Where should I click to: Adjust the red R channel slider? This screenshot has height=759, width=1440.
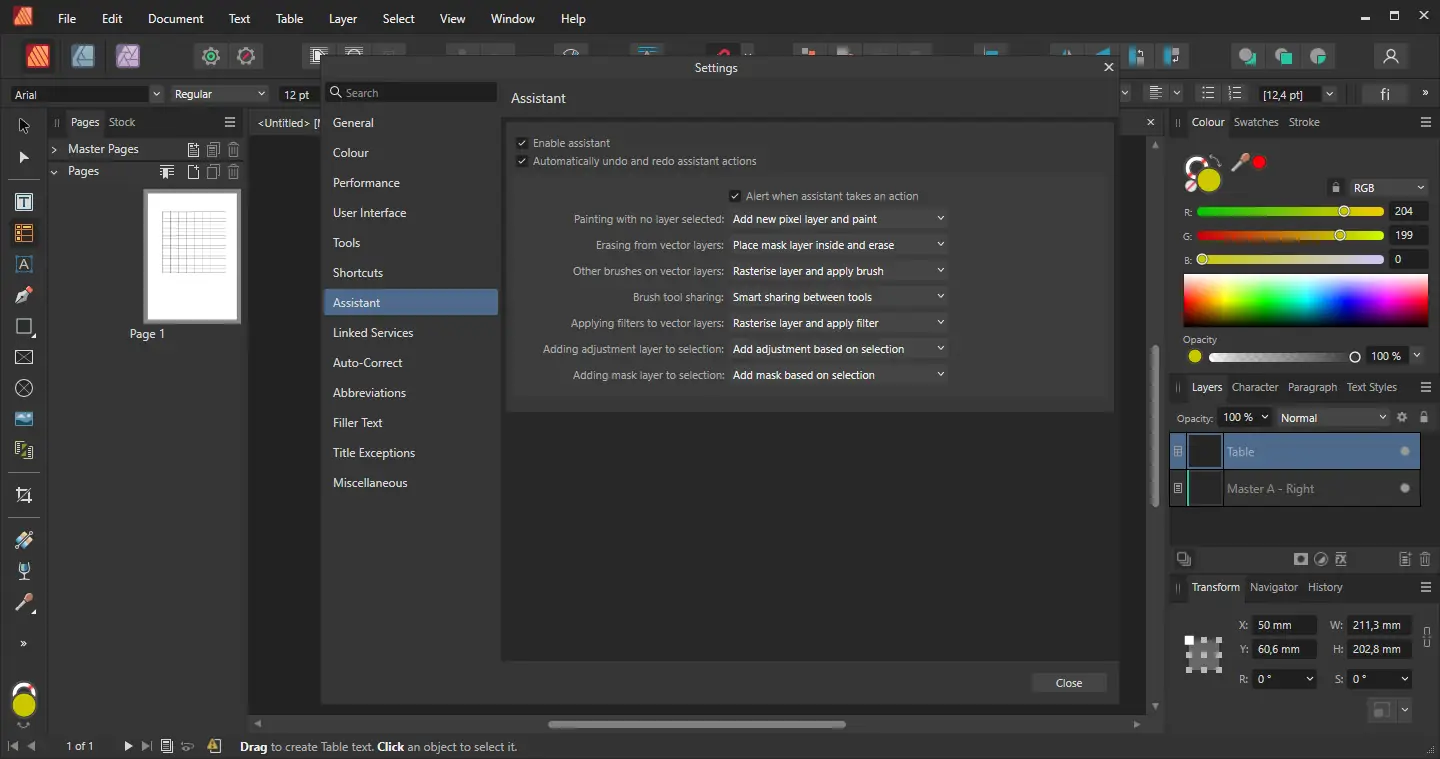pos(1290,211)
